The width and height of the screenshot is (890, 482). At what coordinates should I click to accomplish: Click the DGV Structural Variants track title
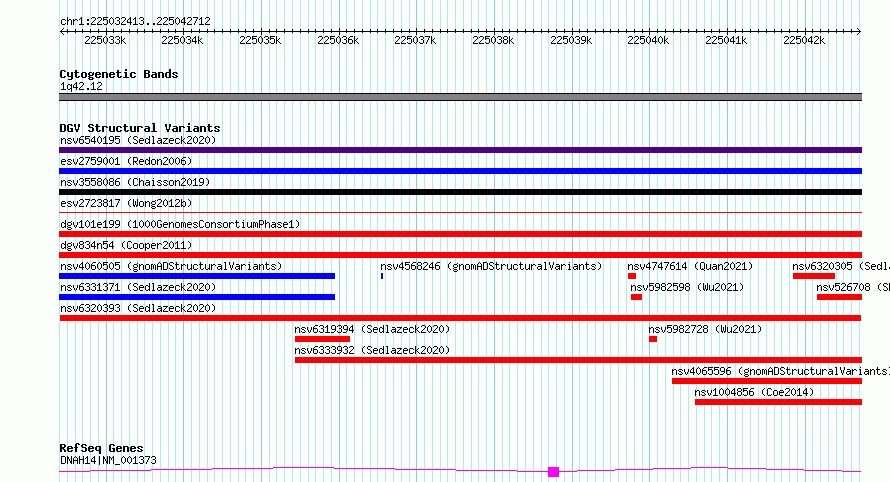click(x=140, y=128)
